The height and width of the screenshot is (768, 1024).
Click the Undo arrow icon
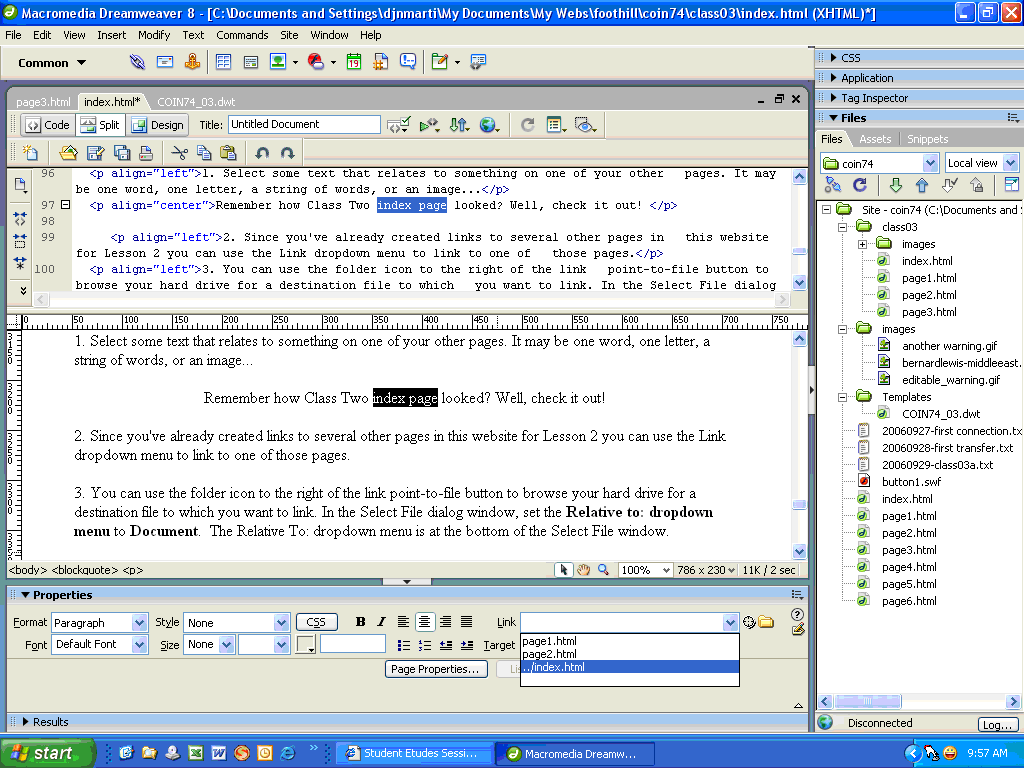pyautogui.click(x=262, y=153)
